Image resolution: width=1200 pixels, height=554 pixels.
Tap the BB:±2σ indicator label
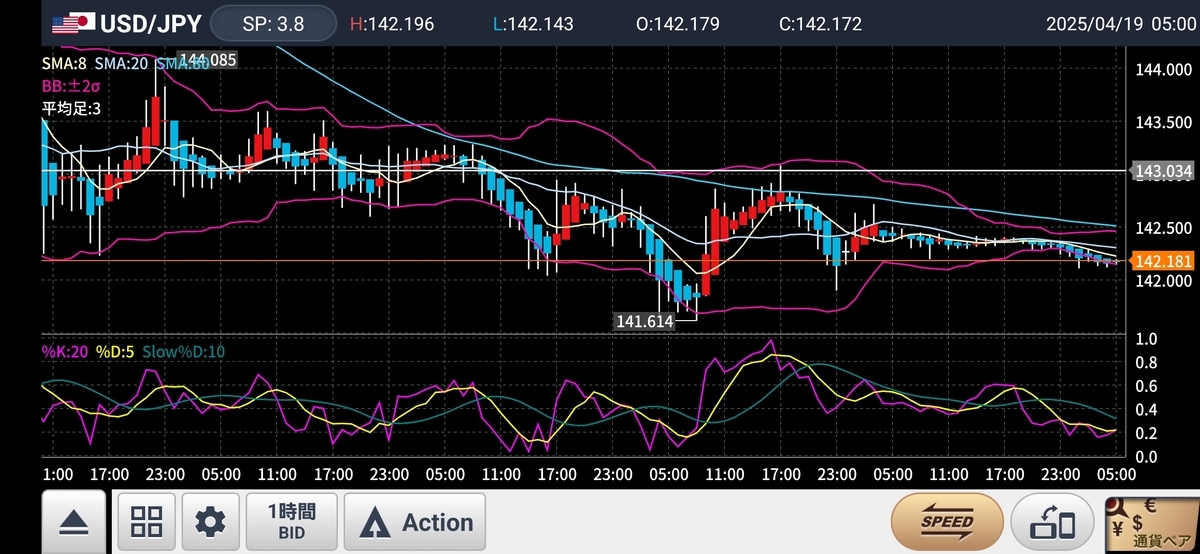point(70,85)
